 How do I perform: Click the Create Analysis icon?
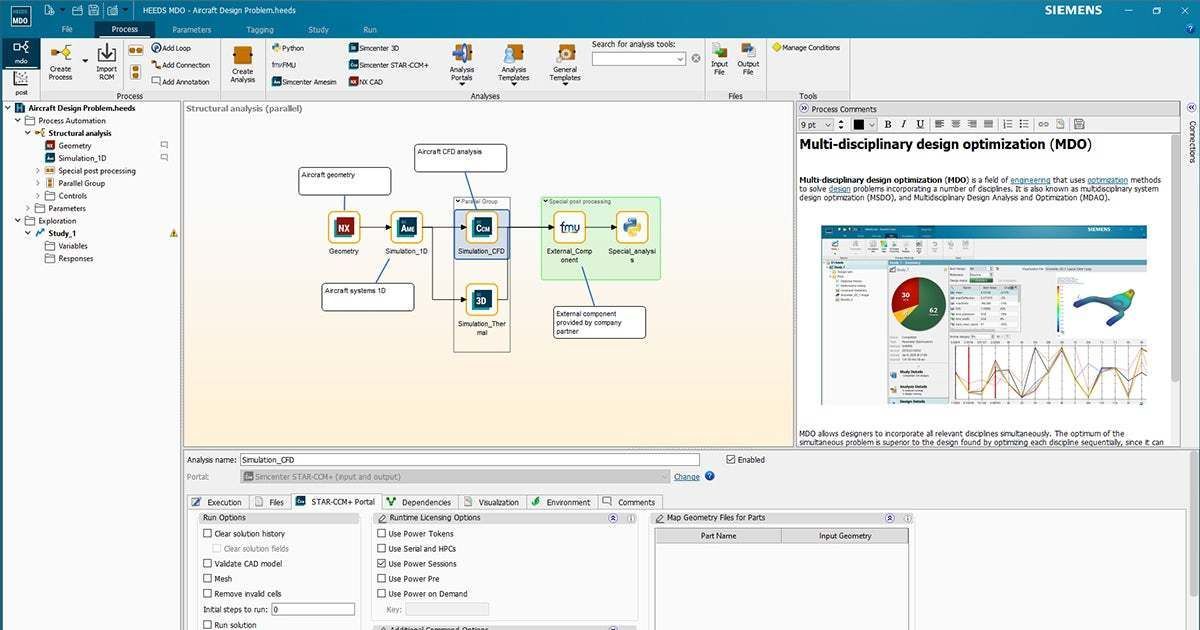(242, 54)
